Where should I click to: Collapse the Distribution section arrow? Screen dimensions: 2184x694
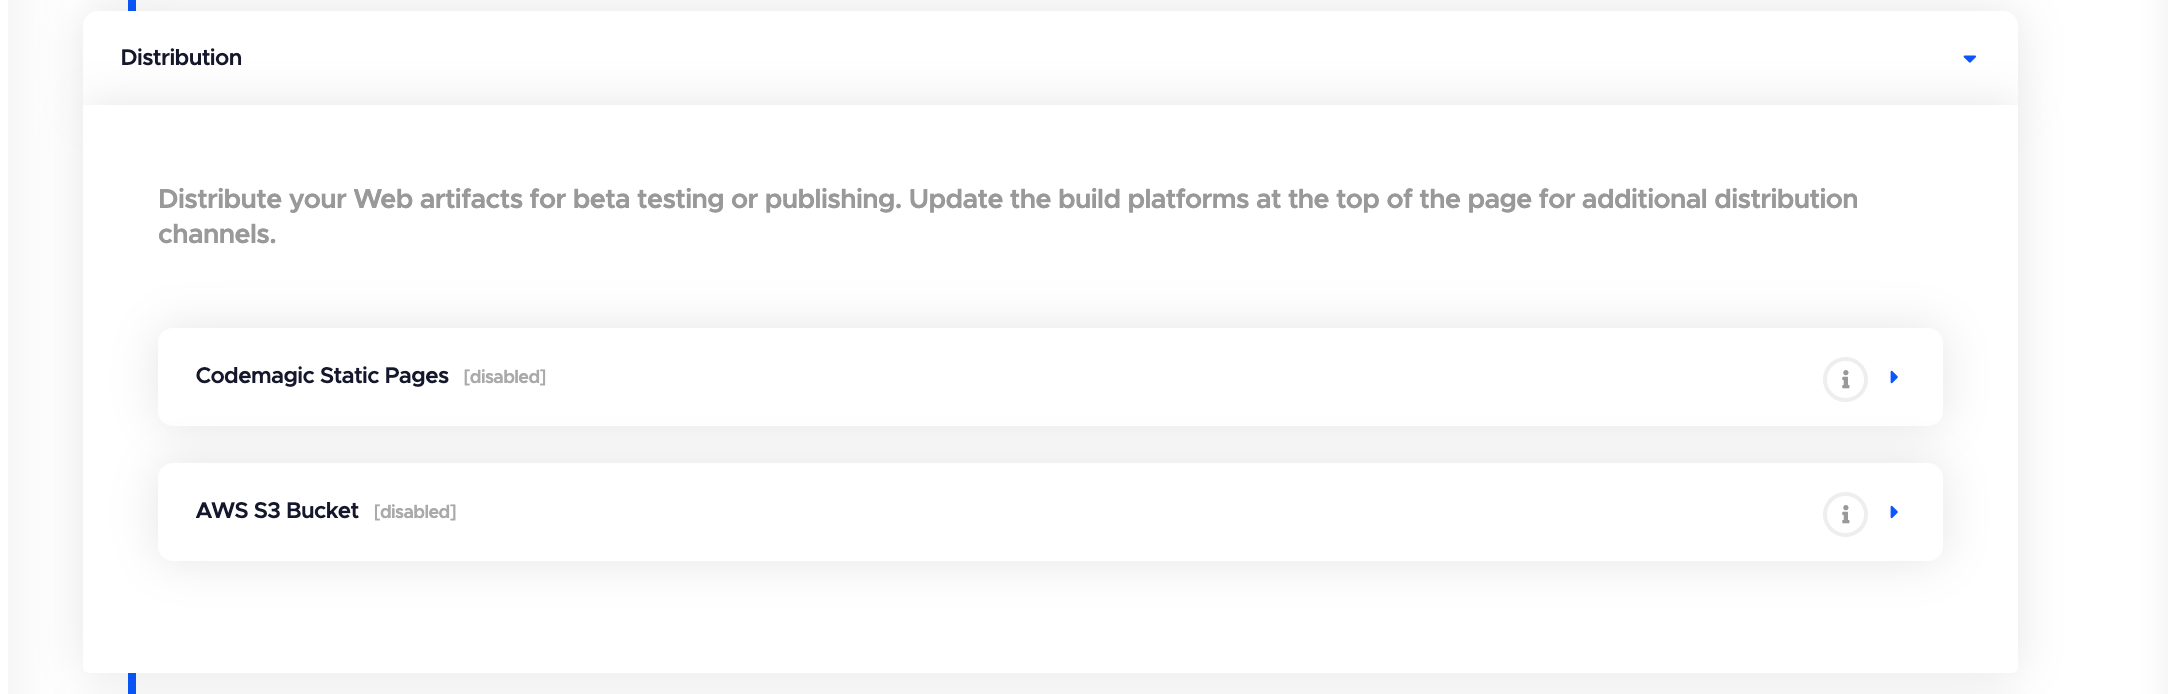[x=1969, y=59]
